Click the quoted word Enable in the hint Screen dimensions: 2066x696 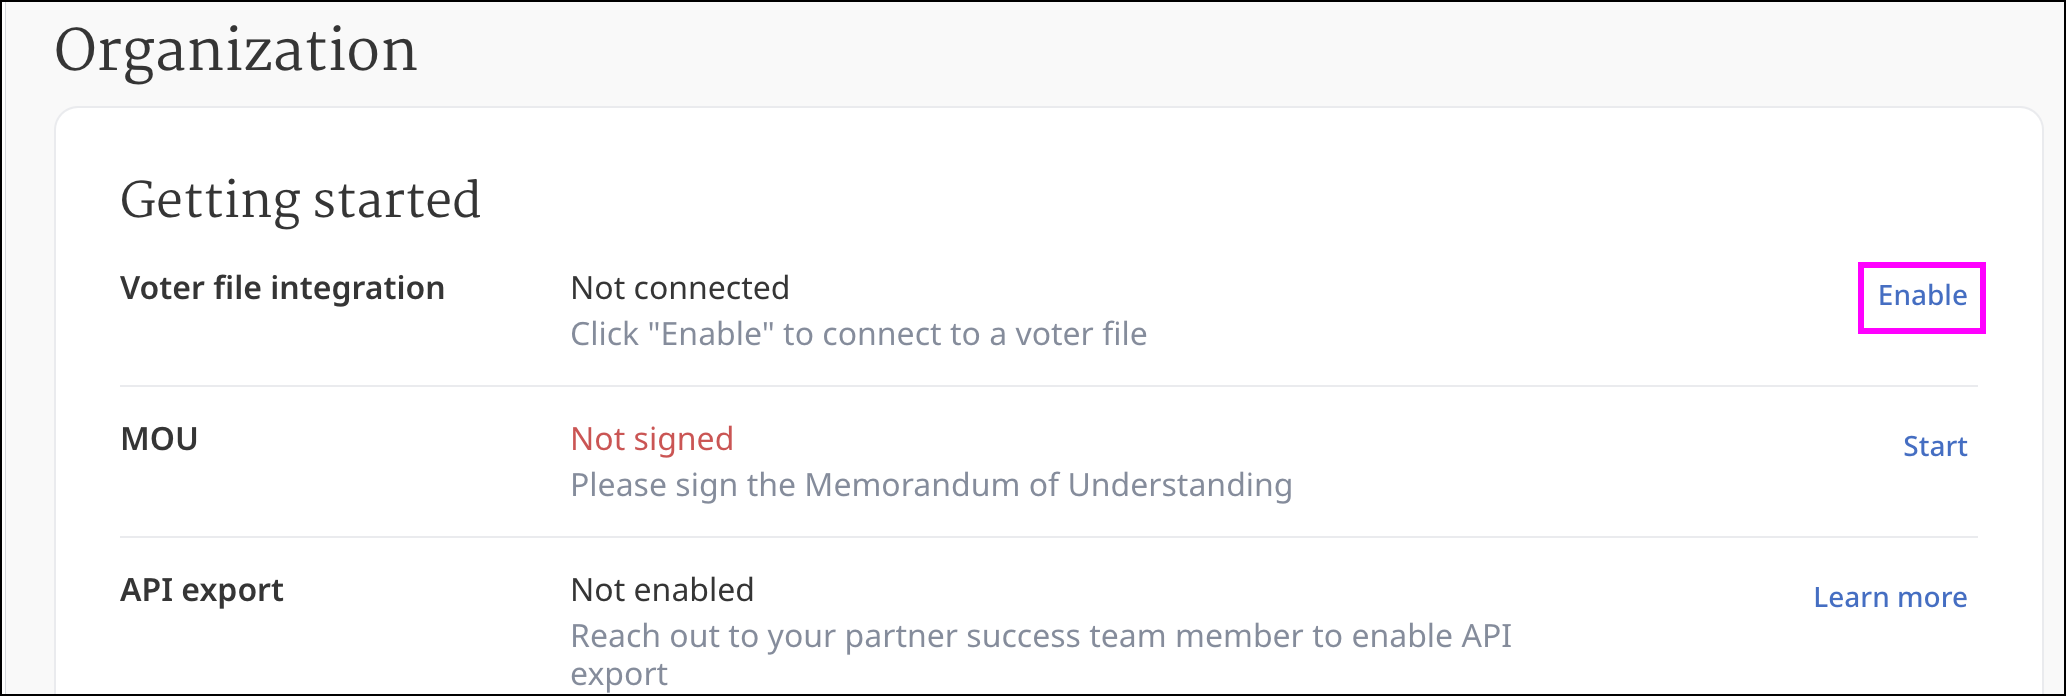tap(710, 335)
